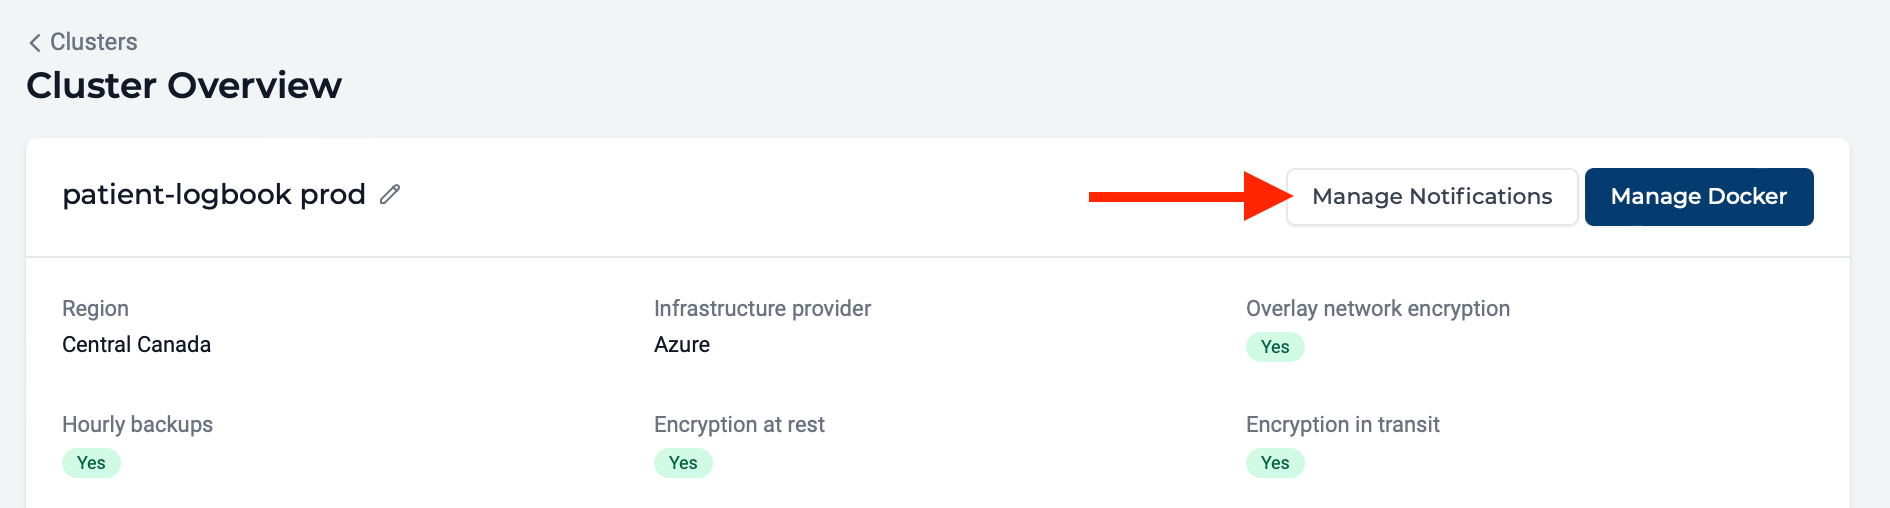Select the Azure provider value
Viewport: 1890px width, 508px height.
click(x=682, y=345)
